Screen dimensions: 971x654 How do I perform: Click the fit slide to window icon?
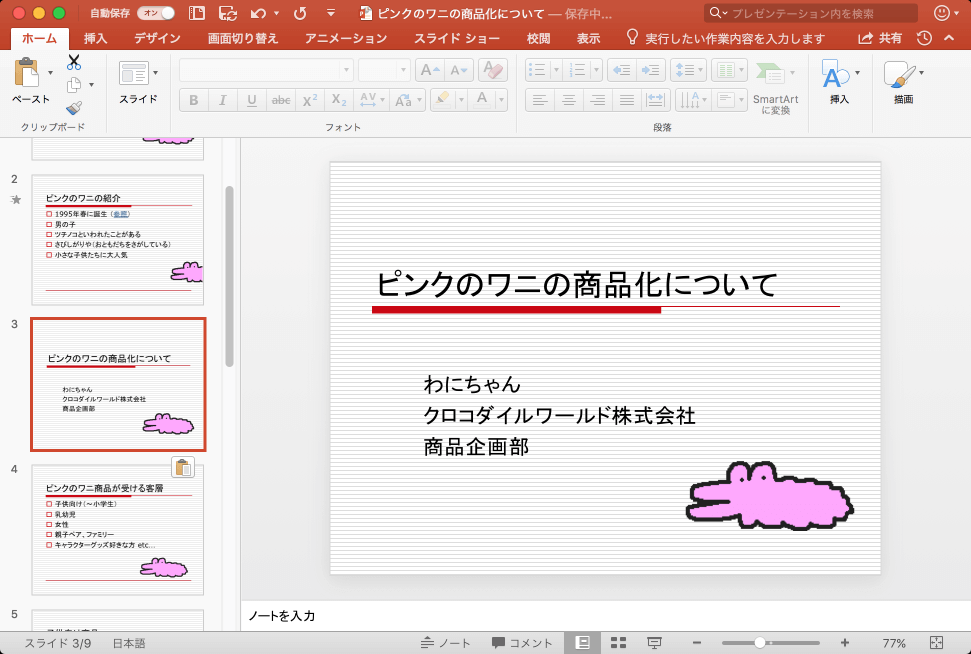click(x=937, y=643)
